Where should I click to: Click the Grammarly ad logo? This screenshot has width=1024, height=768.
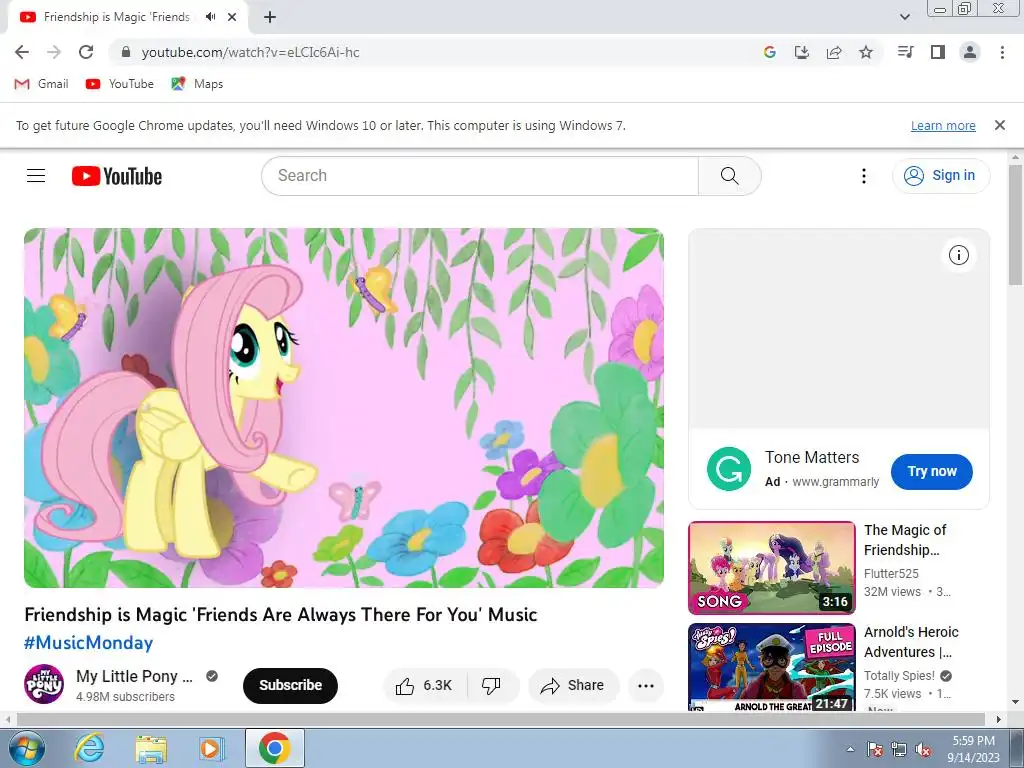point(729,469)
